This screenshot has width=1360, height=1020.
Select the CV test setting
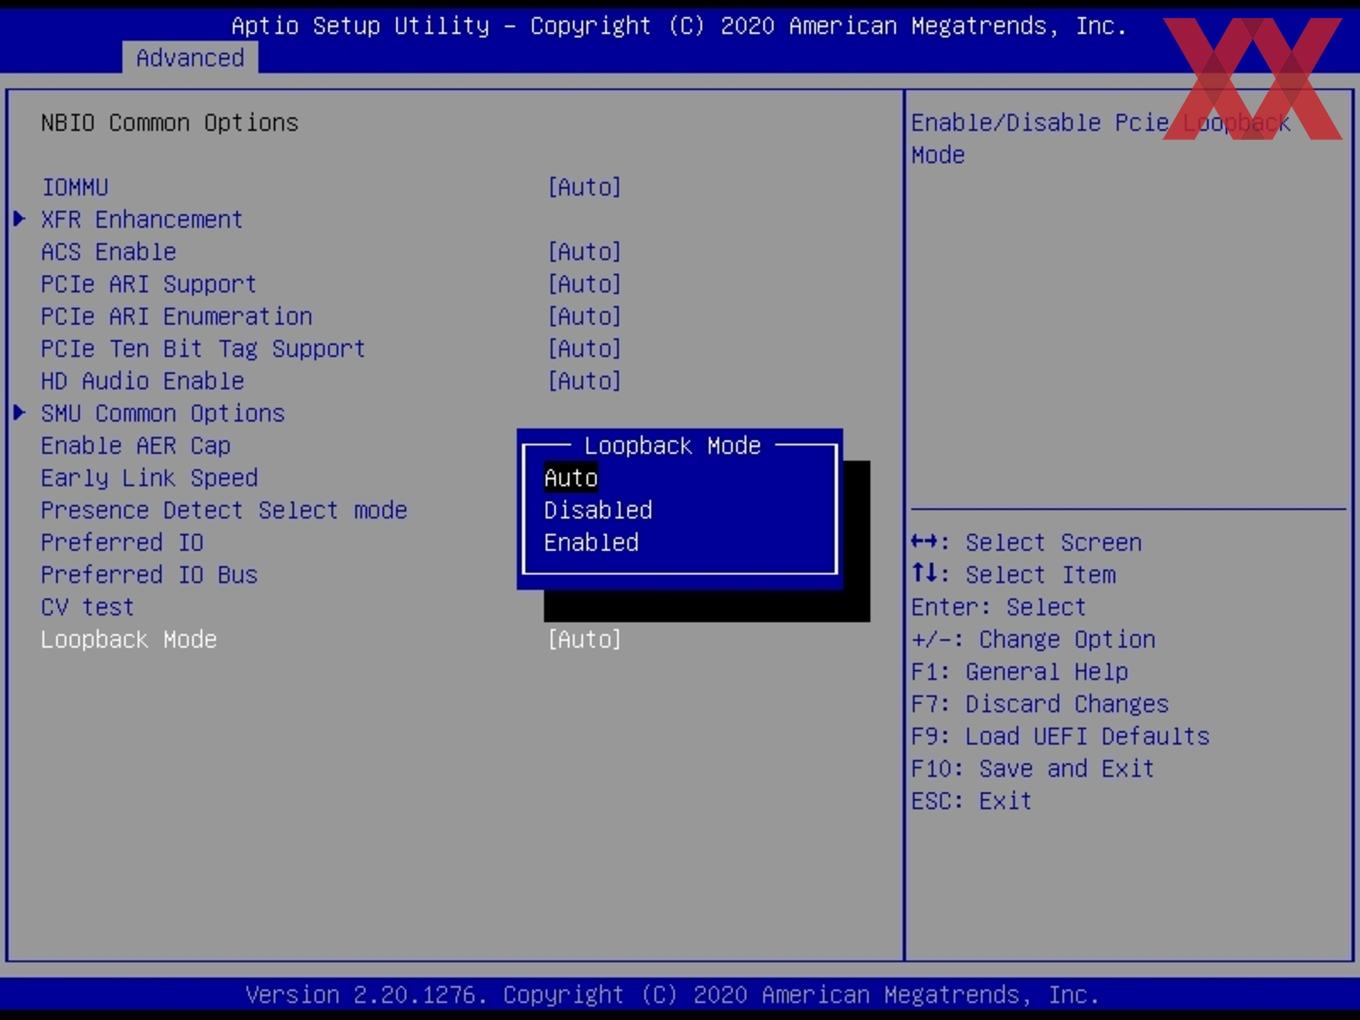pyautogui.click(x=88, y=607)
